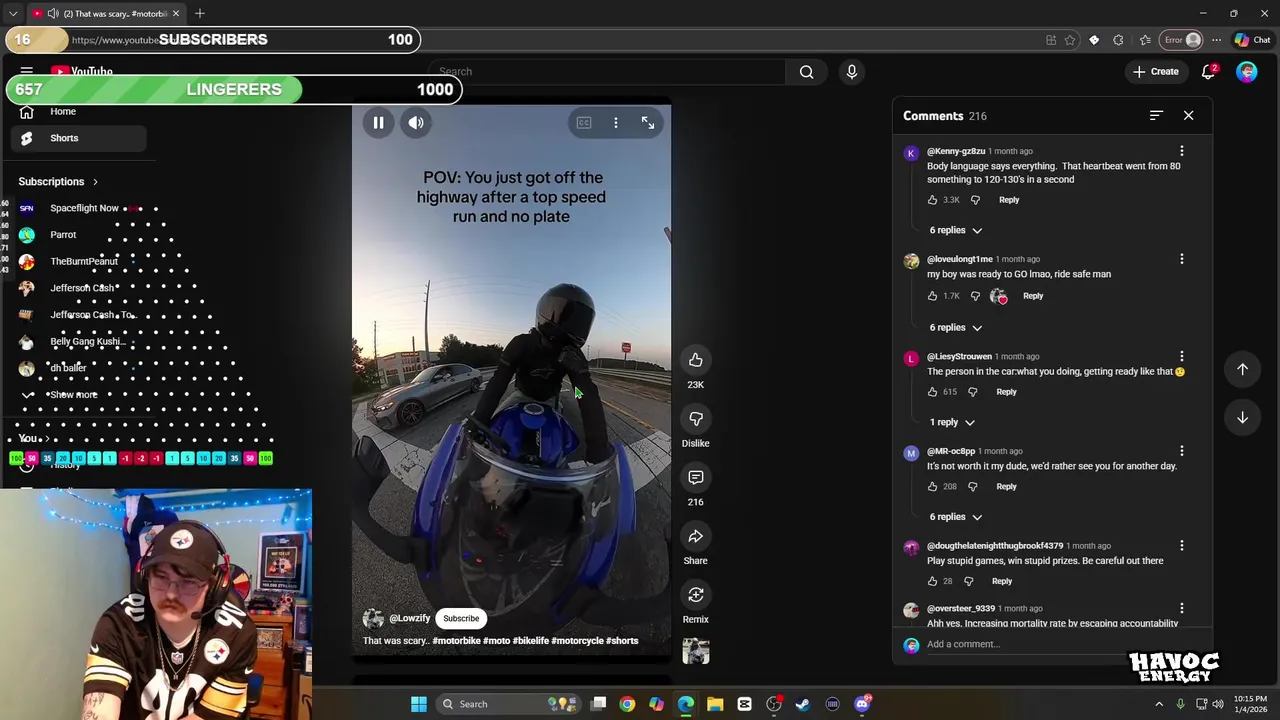Dislike @LiesyStrouwen's comment
1280x720 pixels.
coord(972,392)
